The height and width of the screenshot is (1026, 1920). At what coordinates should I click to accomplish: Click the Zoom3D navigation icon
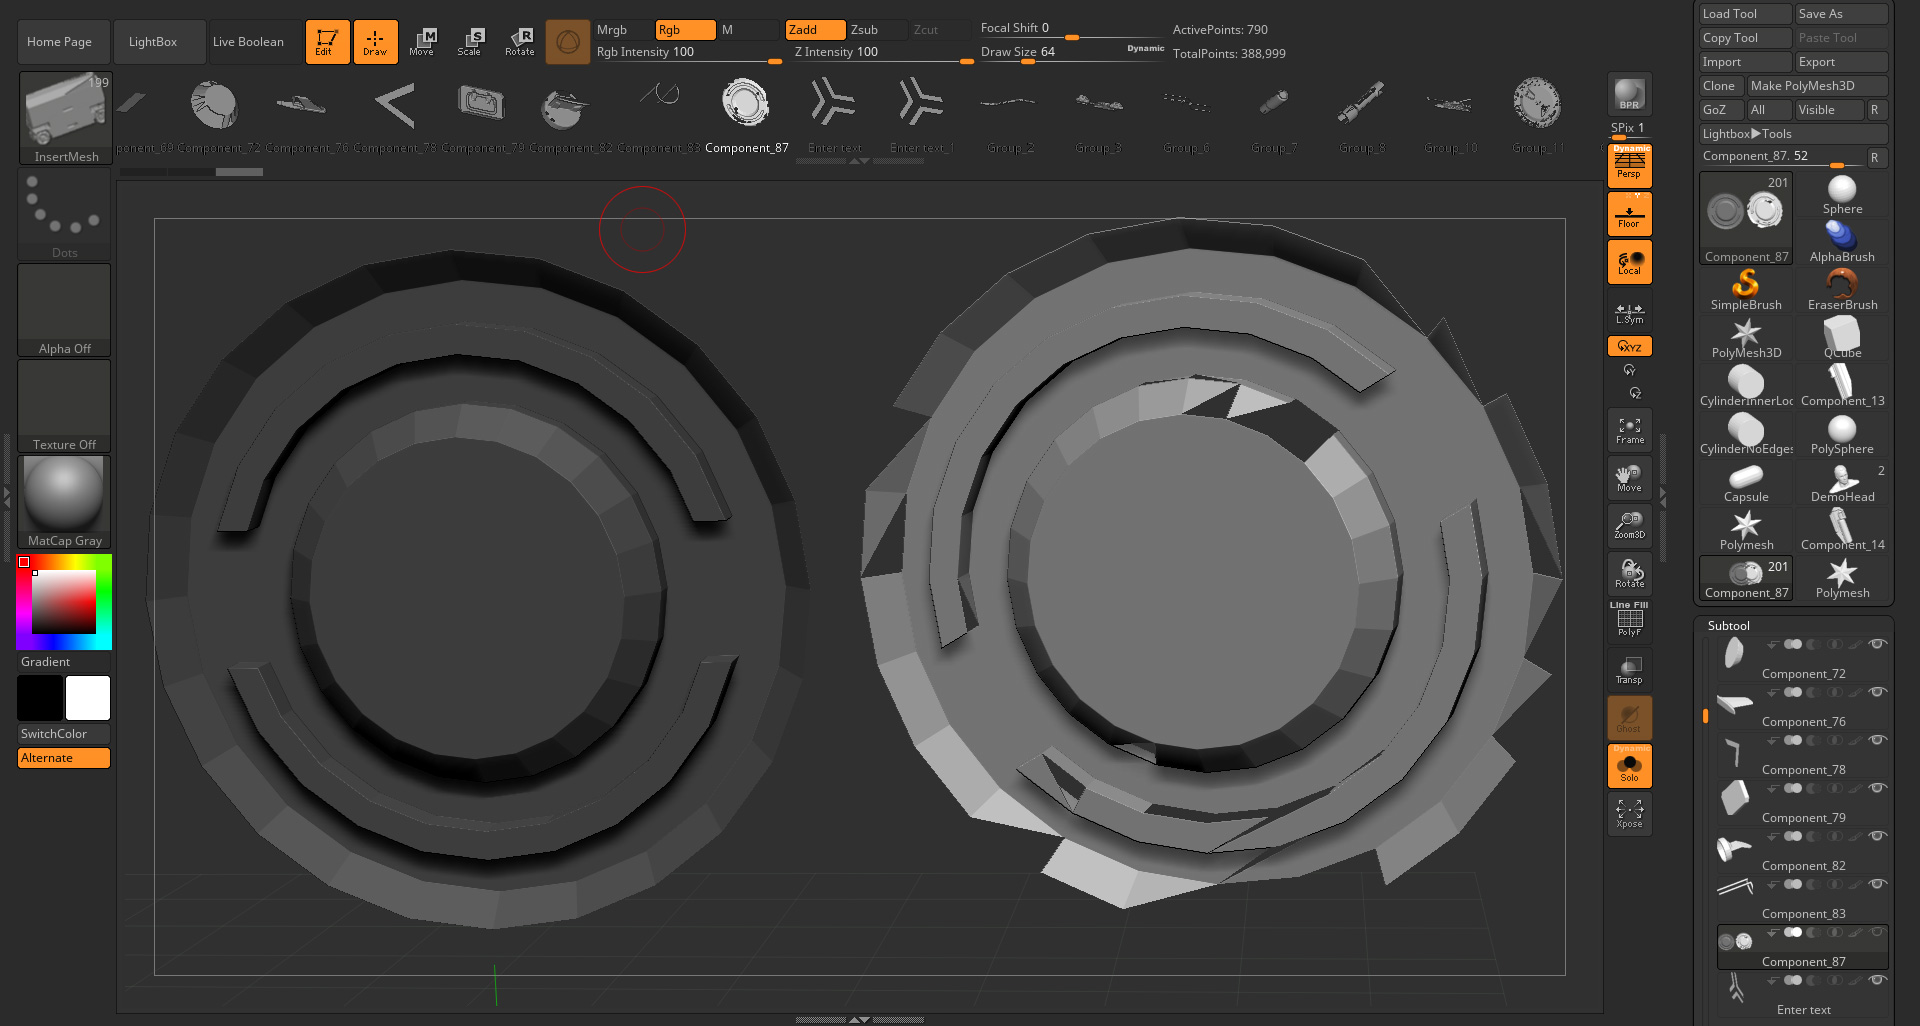(x=1629, y=526)
